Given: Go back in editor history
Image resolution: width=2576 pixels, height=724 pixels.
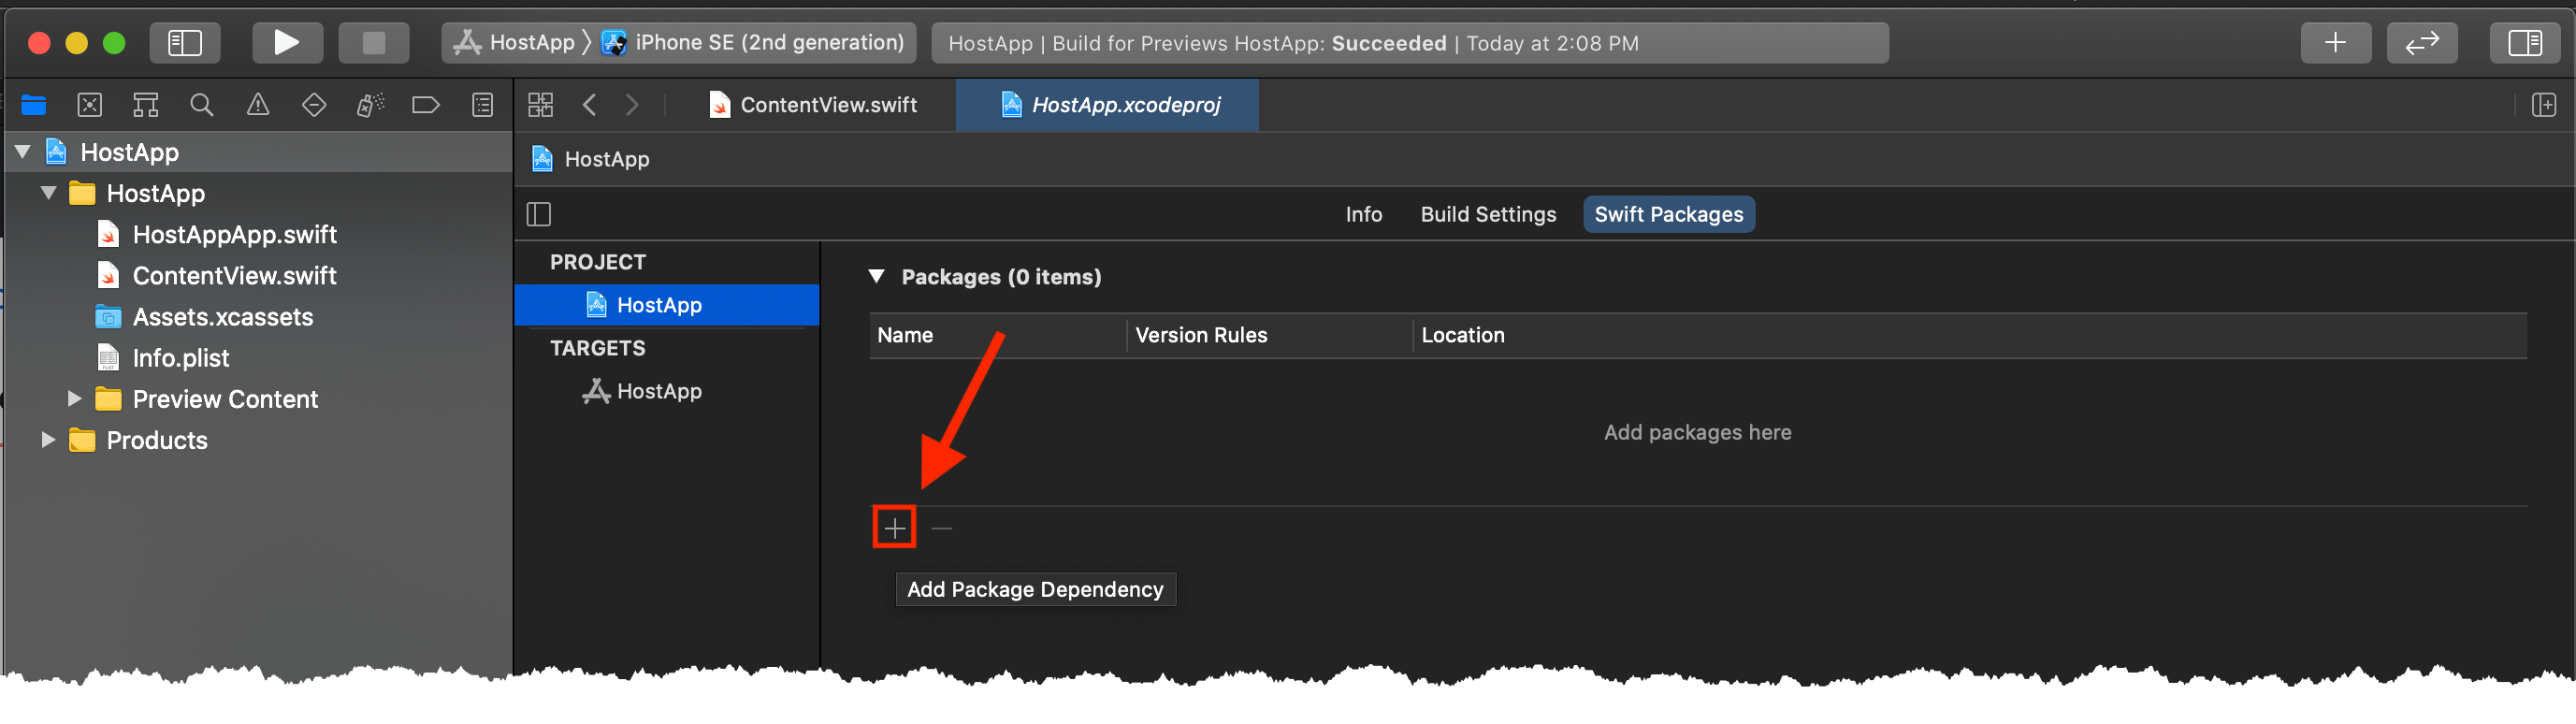Looking at the screenshot, I should (x=590, y=105).
